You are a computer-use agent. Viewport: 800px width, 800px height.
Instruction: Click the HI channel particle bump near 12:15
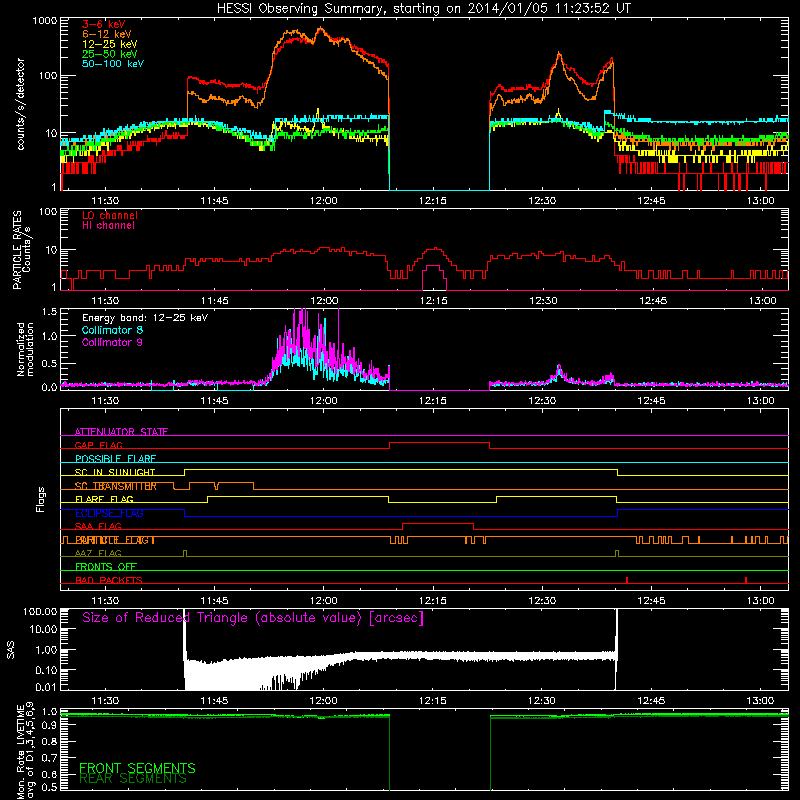[x=434, y=276]
